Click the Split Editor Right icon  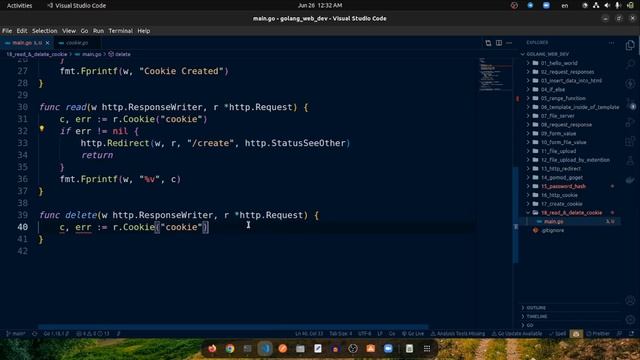tap(499, 43)
